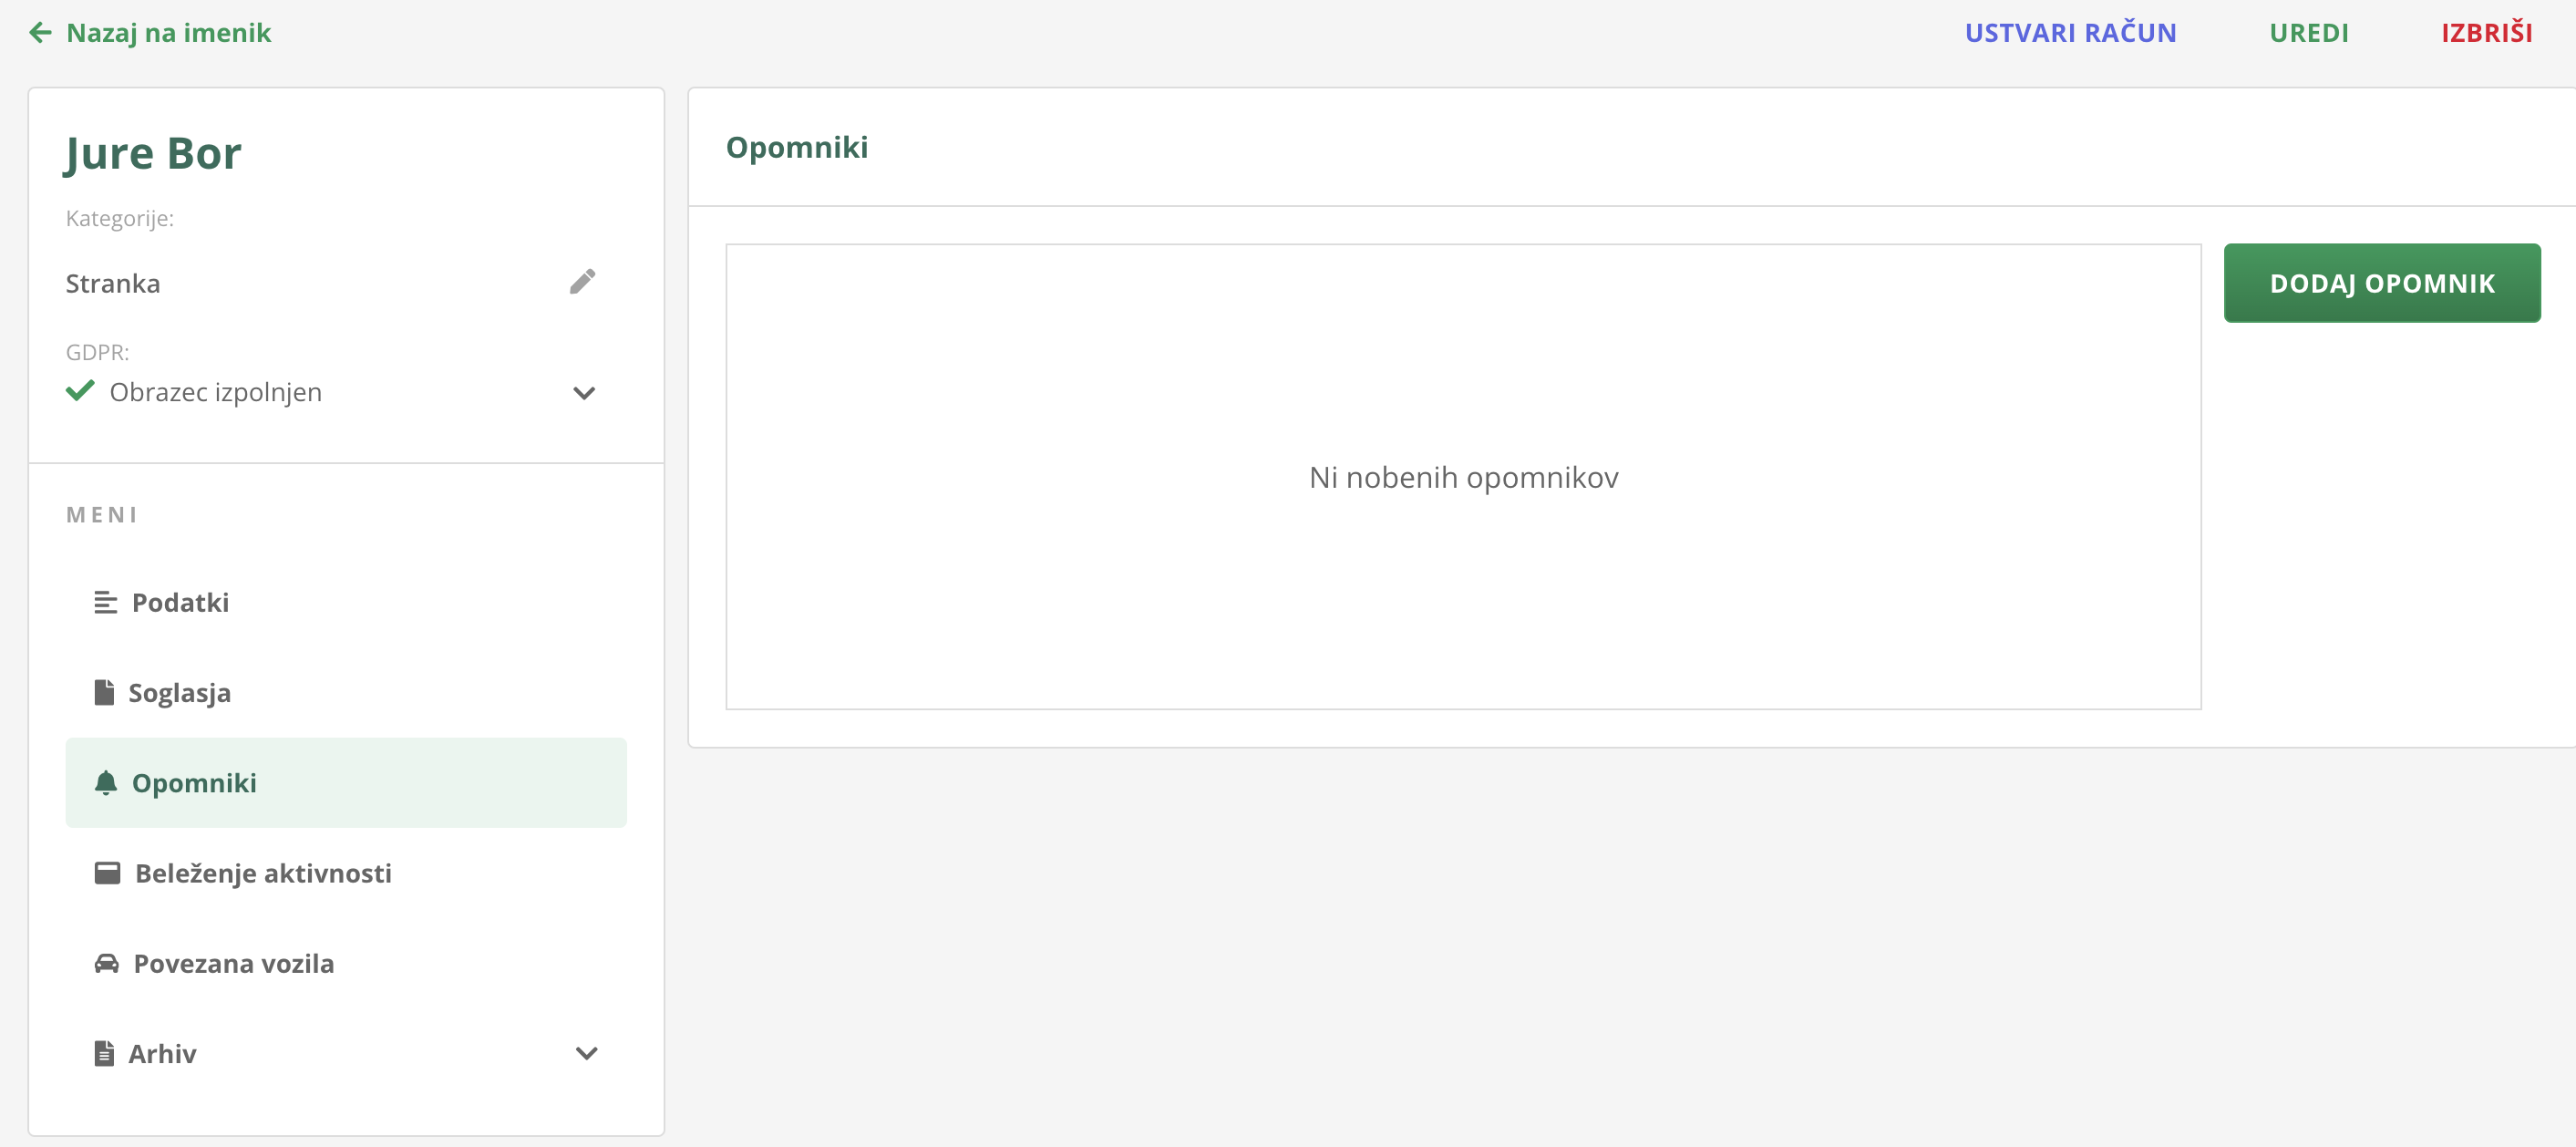2576x1147 pixels.
Task: Click the Arhiv file icon
Action: click(x=104, y=1053)
